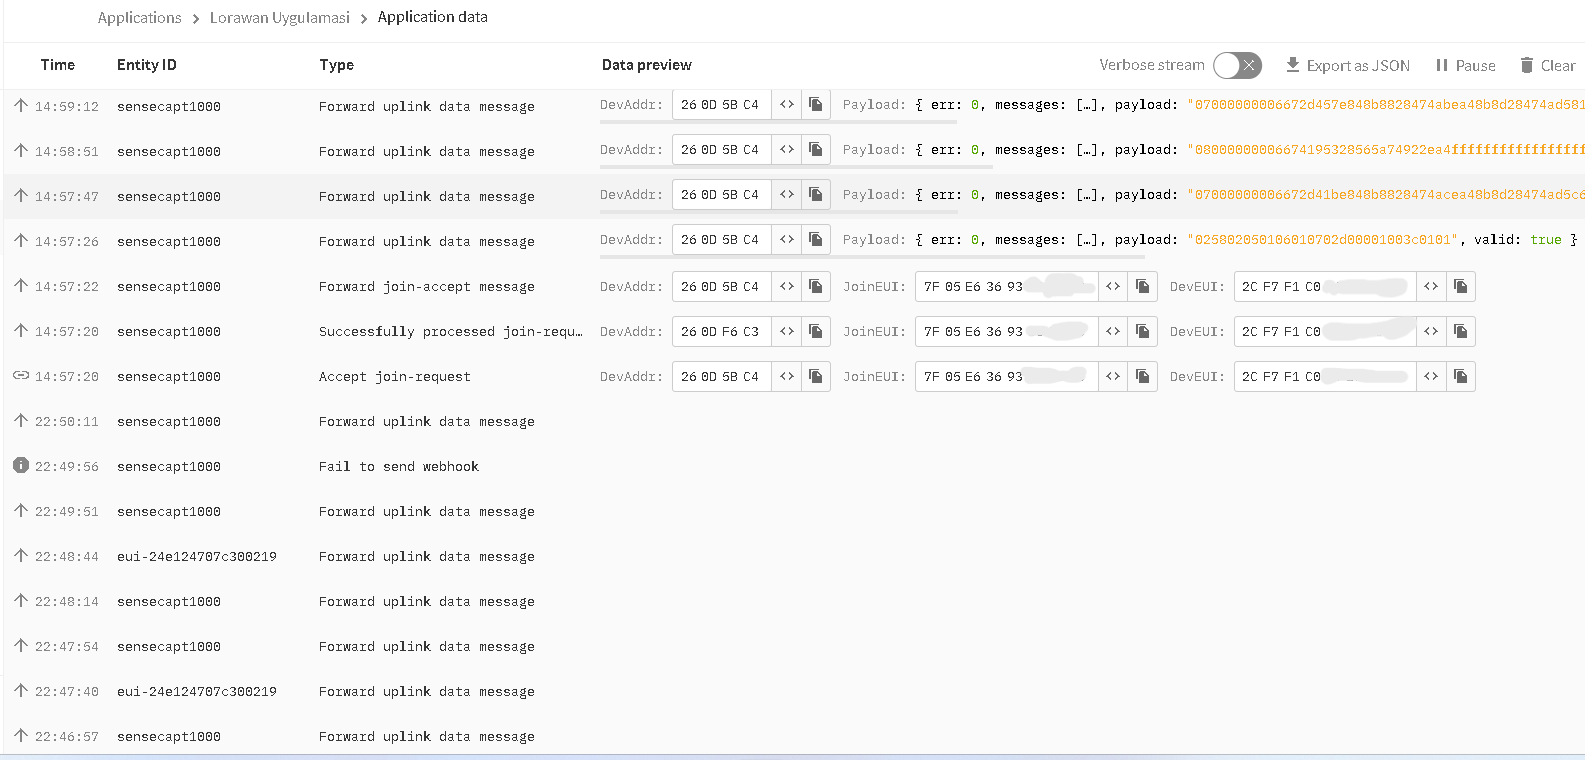Toggle the Verbose stream switch

[1237, 66]
